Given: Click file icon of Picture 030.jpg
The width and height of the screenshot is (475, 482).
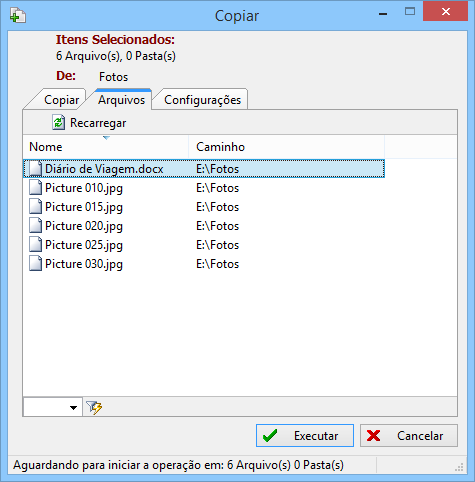Looking at the screenshot, I should coord(35,263).
